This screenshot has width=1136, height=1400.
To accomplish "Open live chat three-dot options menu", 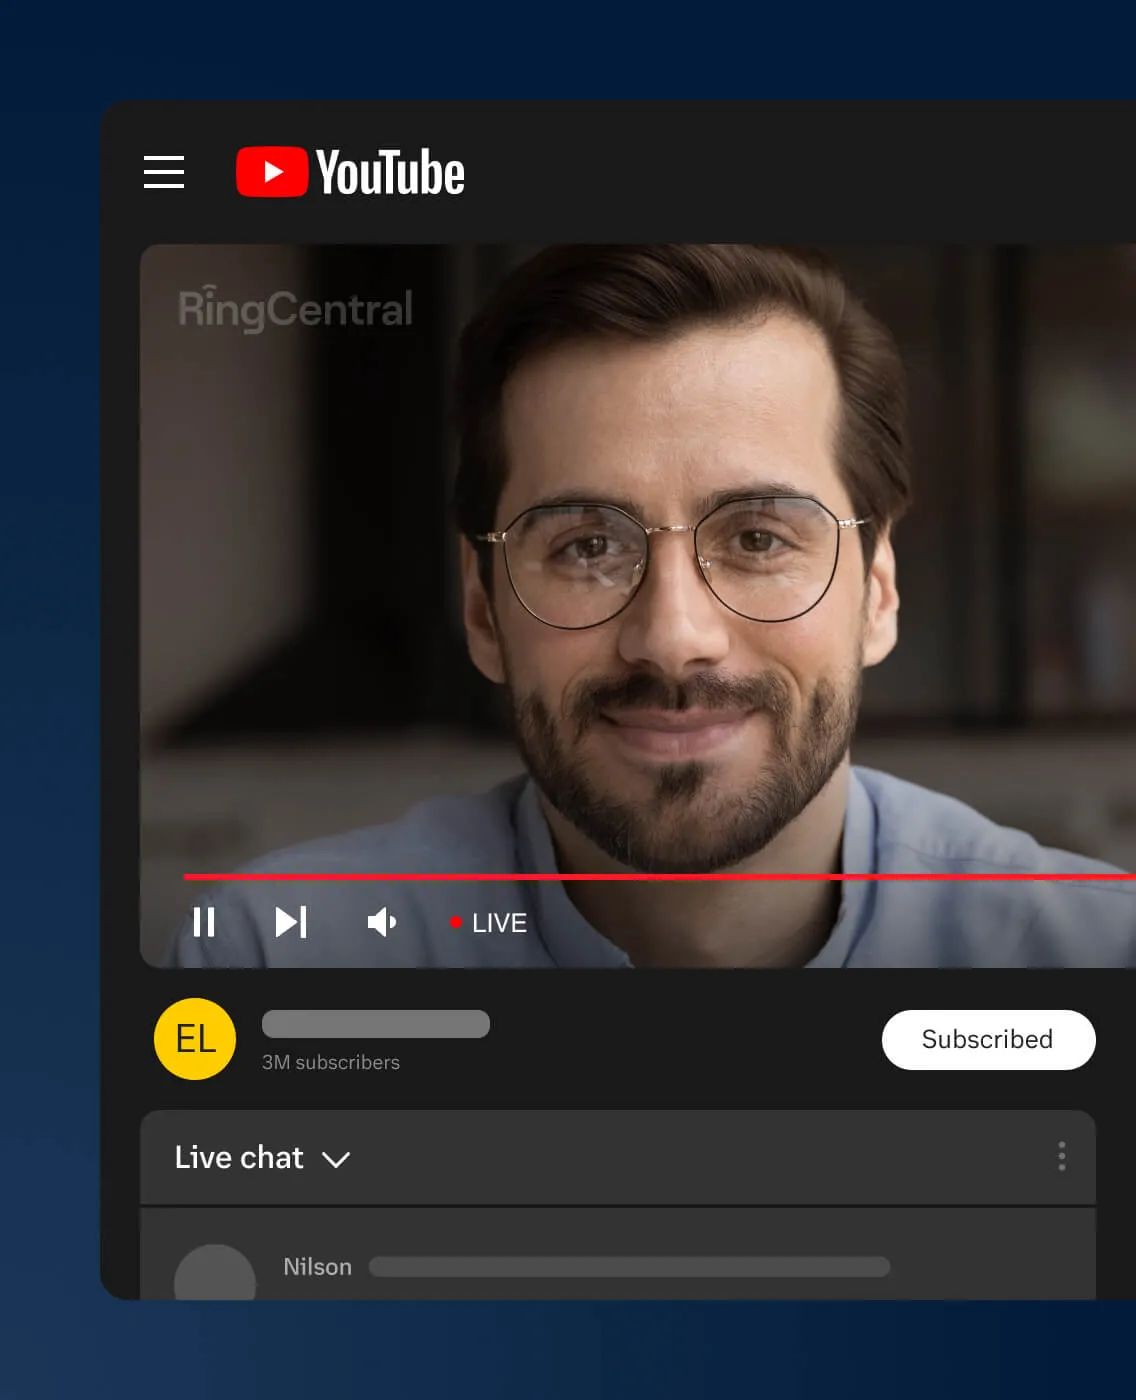I will click(1061, 1156).
